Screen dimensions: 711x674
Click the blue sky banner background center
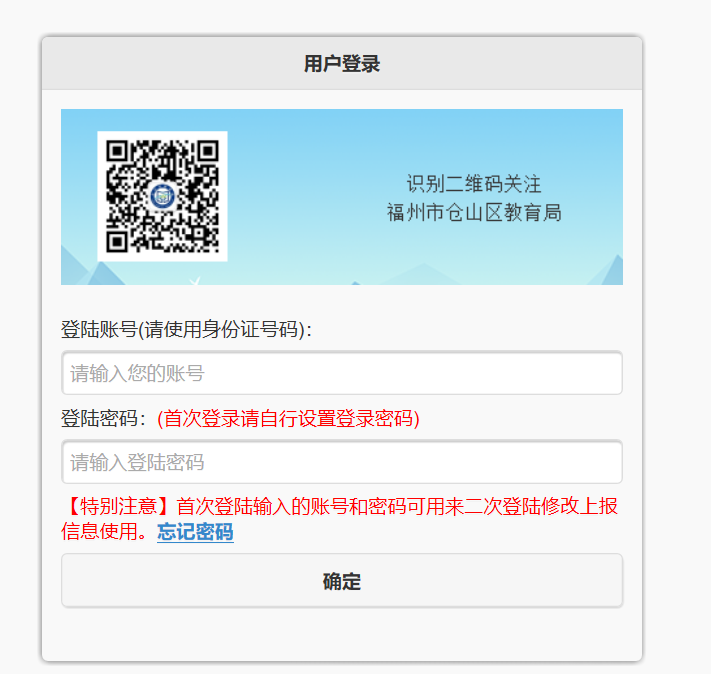(342, 197)
